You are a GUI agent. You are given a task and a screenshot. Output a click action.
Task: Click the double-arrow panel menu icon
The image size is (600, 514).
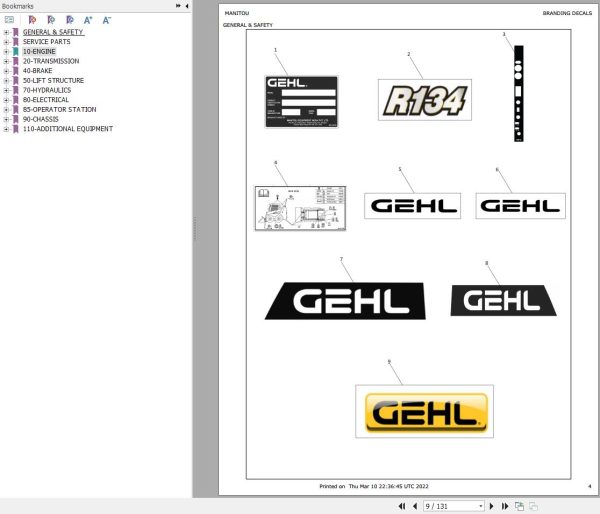(x=178, y=6)
